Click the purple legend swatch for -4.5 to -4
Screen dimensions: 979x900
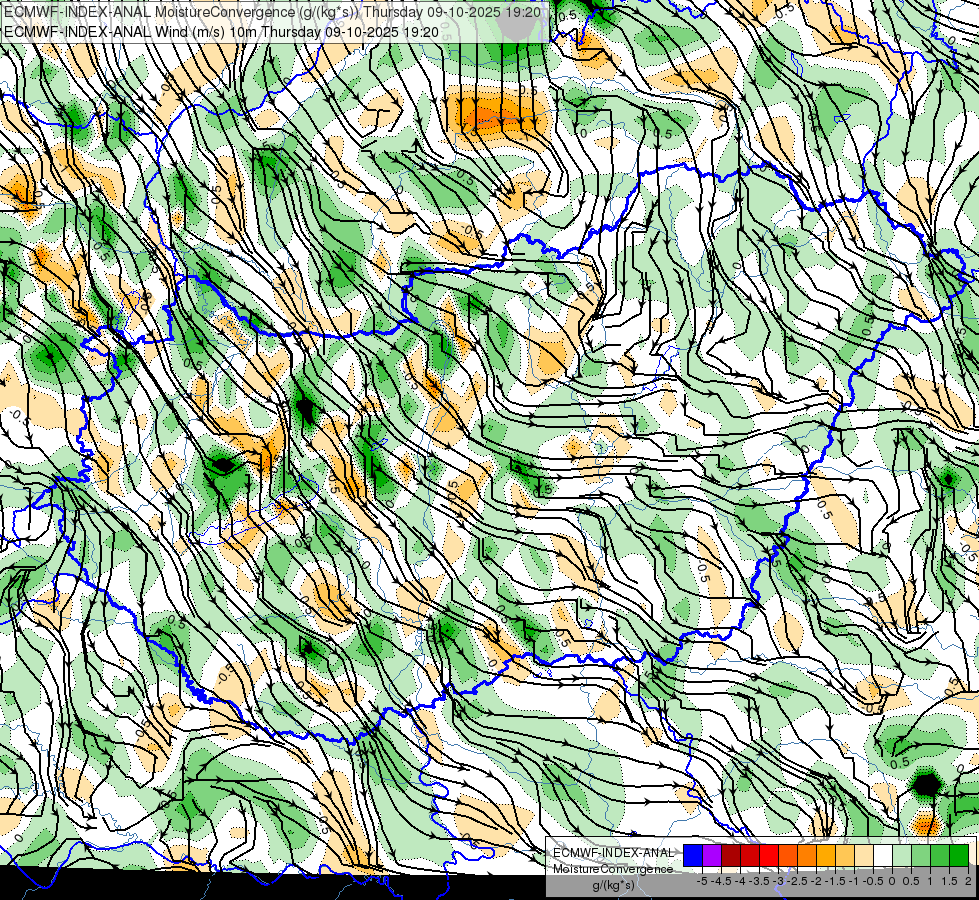point(712,855)
